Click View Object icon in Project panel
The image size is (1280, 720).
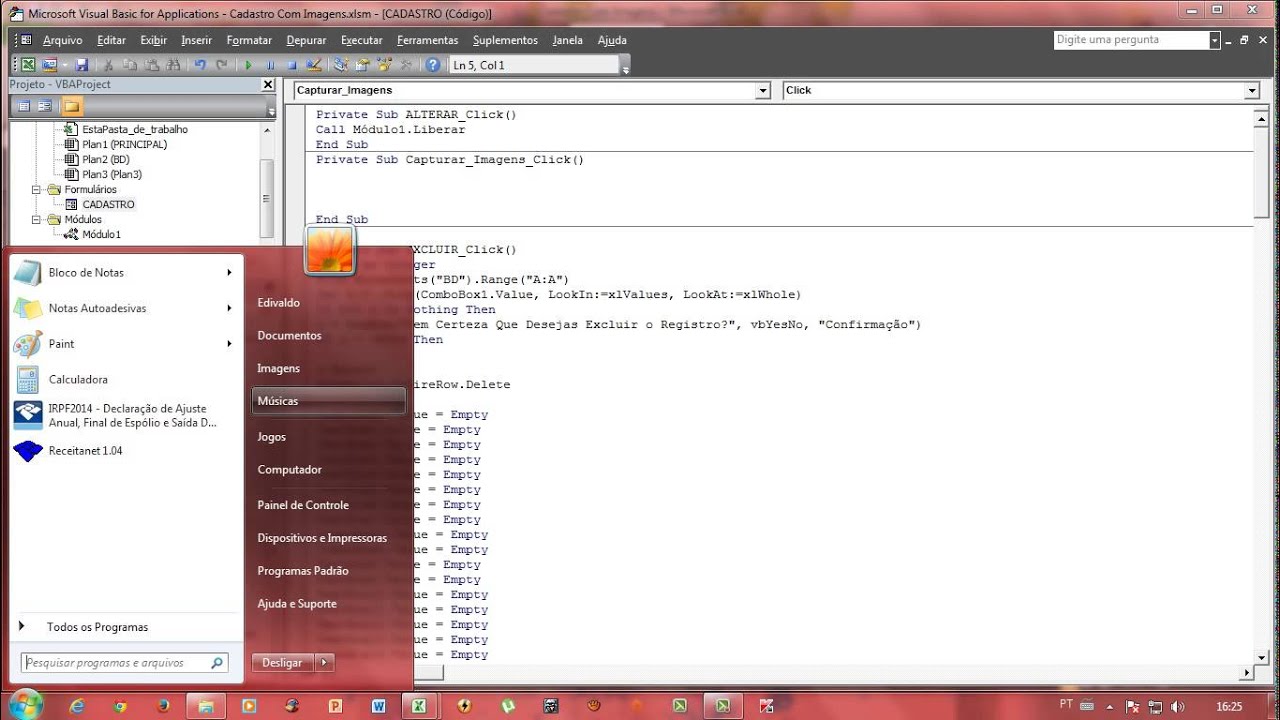pos(45,105)
